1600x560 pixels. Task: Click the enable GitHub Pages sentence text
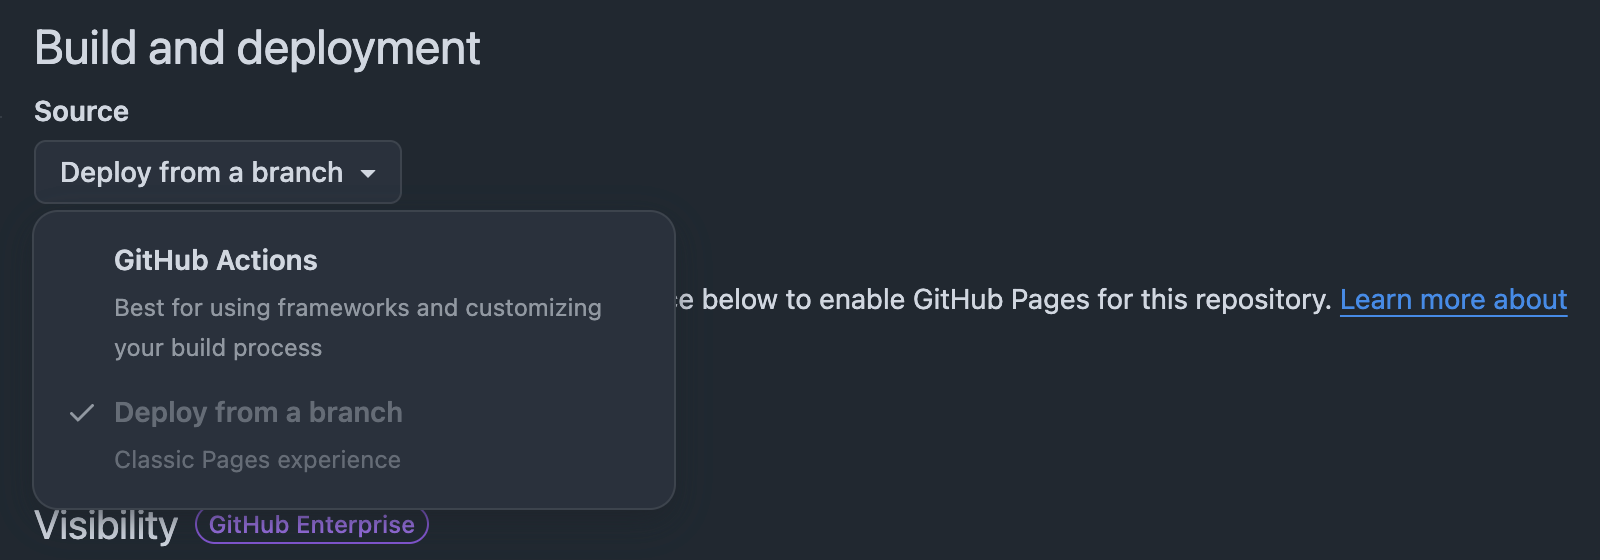point(1003,300)
